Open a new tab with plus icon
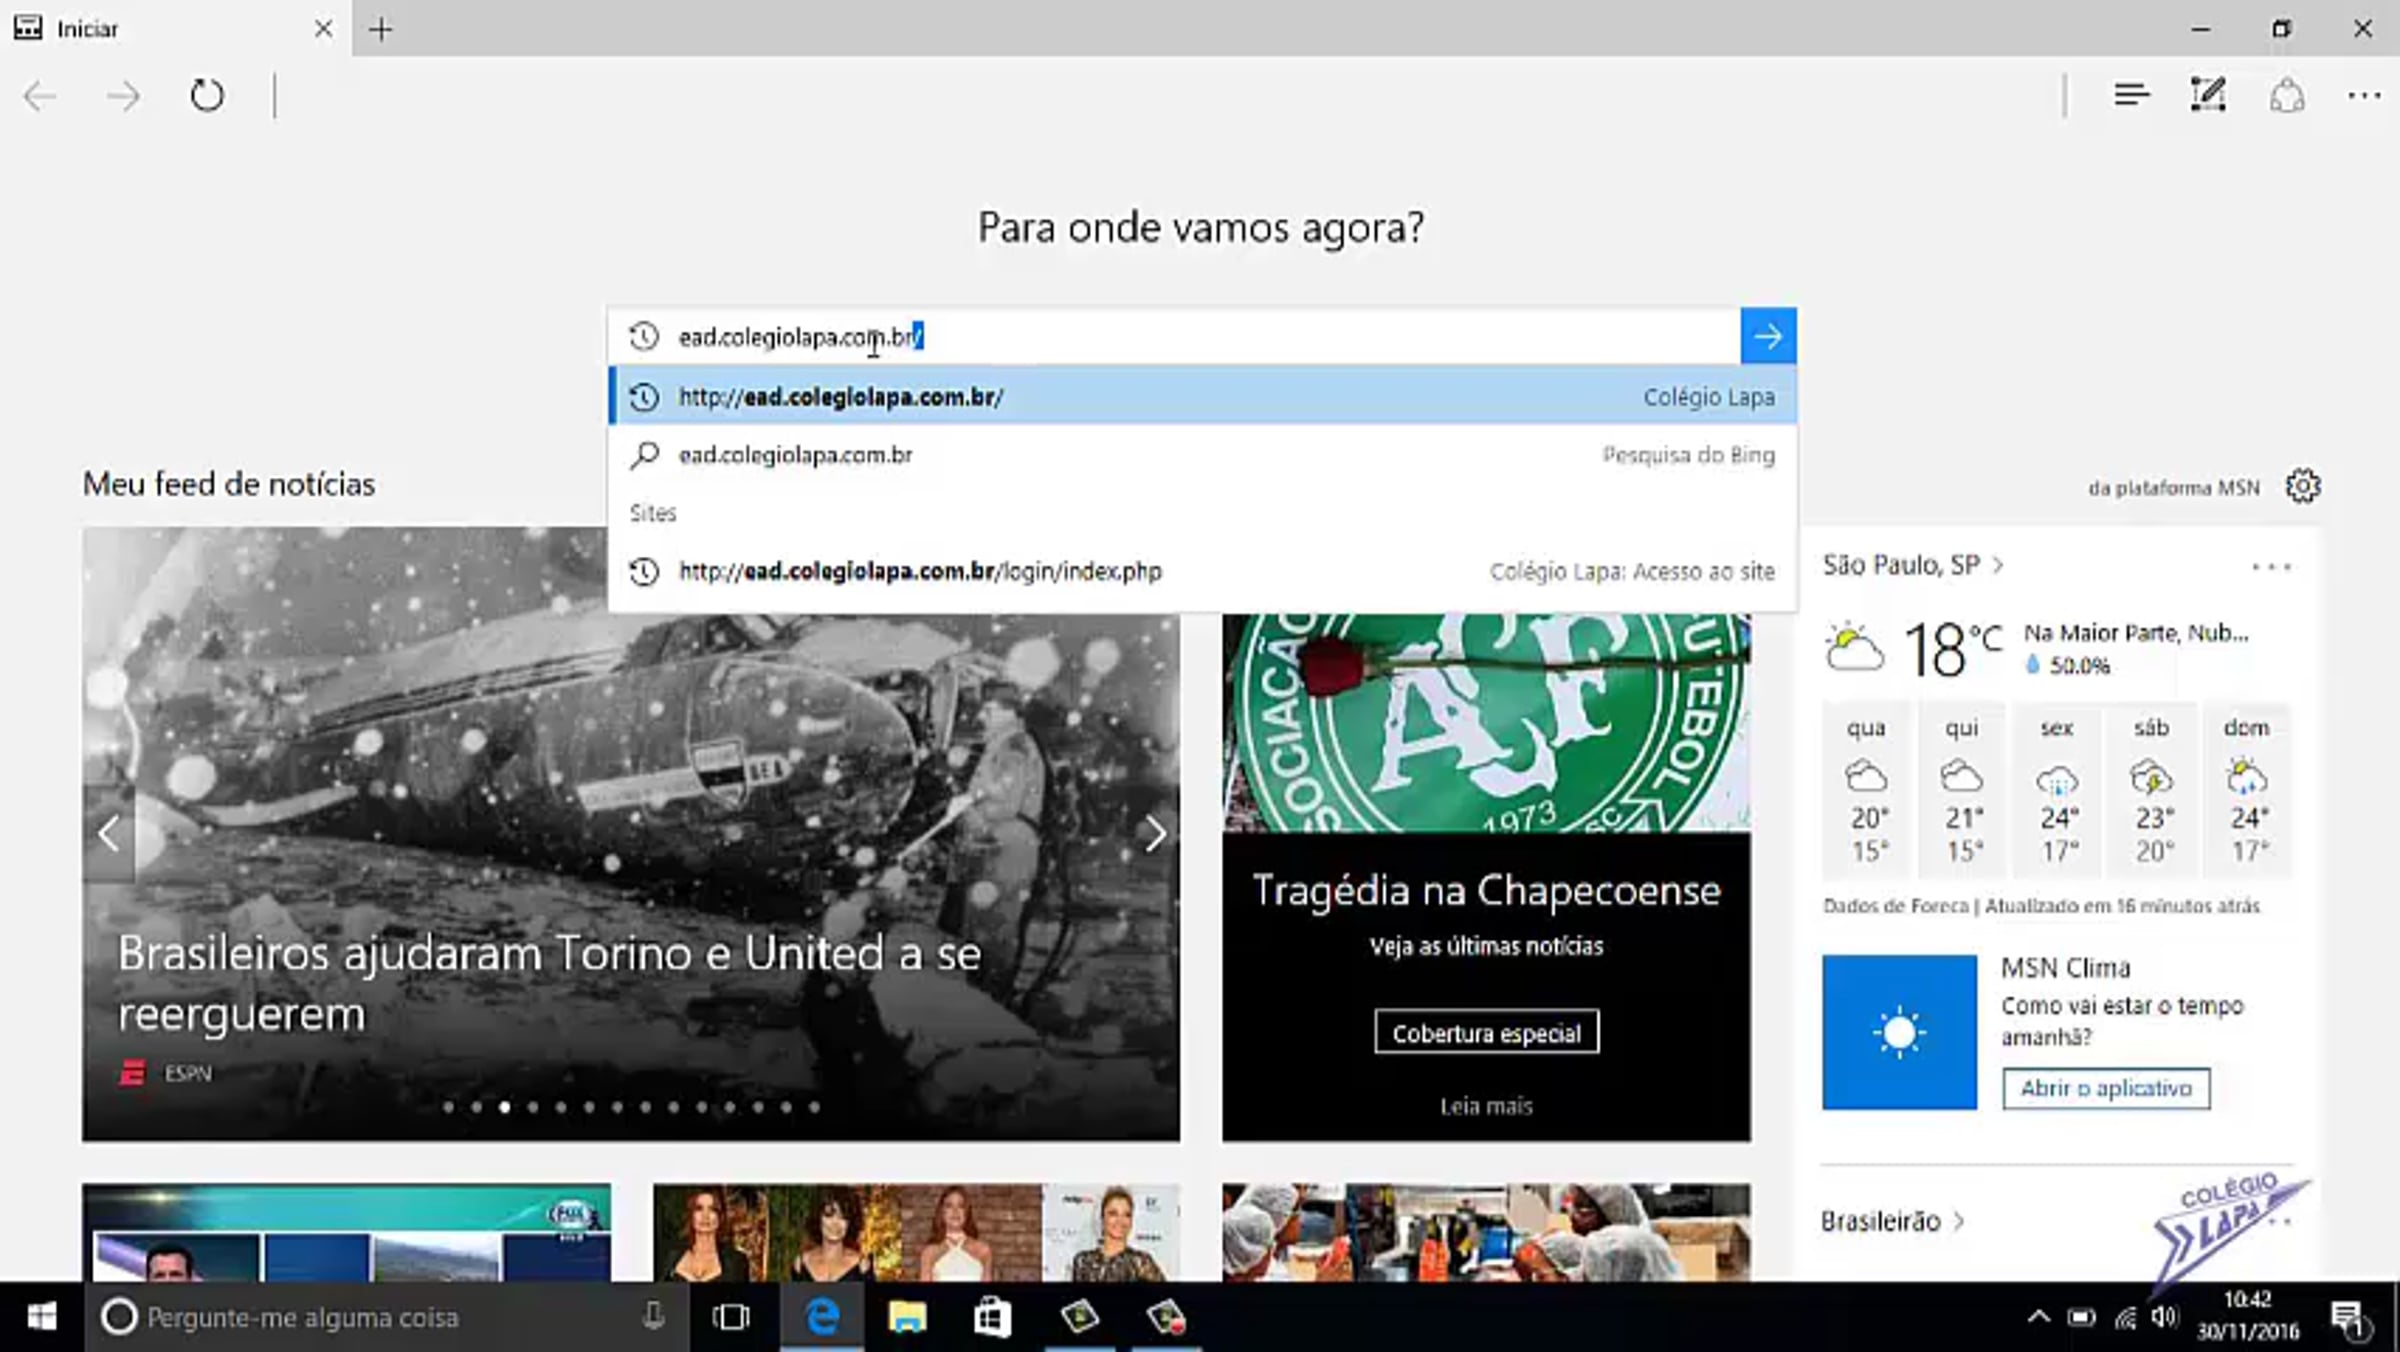 (x=381, y=29)
